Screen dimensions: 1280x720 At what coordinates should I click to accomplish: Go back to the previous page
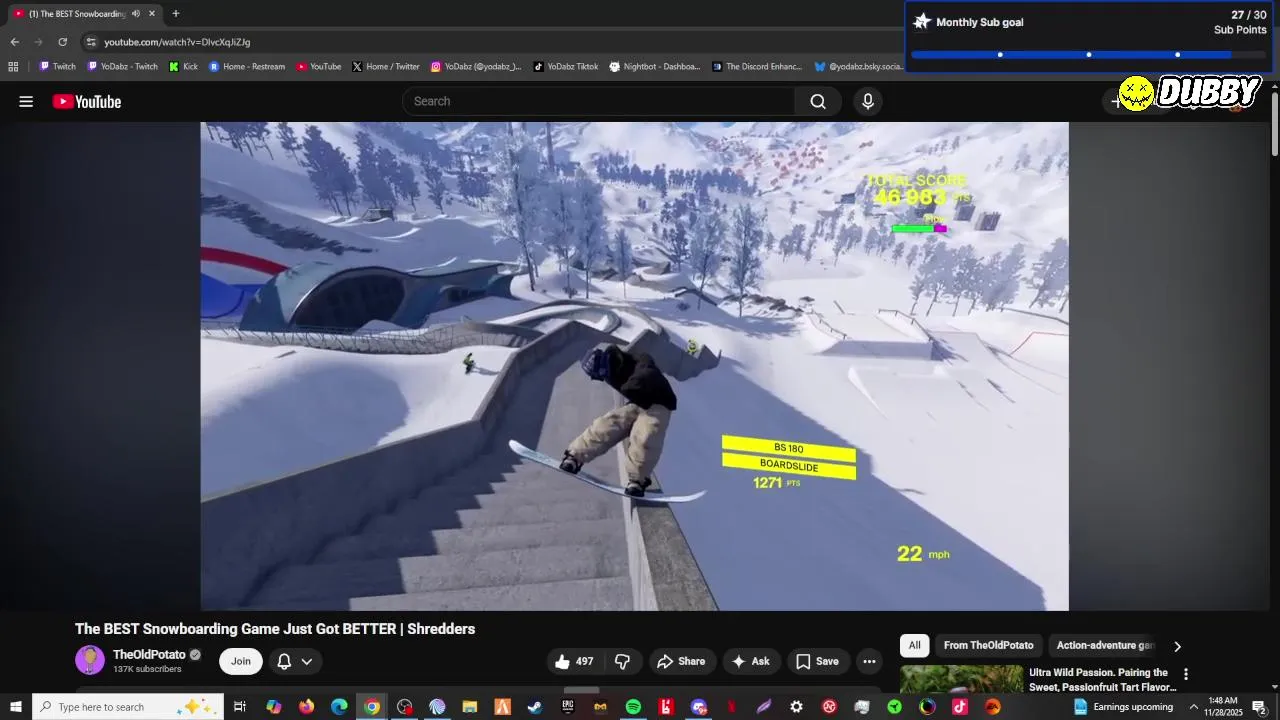[x=14, y=42]
